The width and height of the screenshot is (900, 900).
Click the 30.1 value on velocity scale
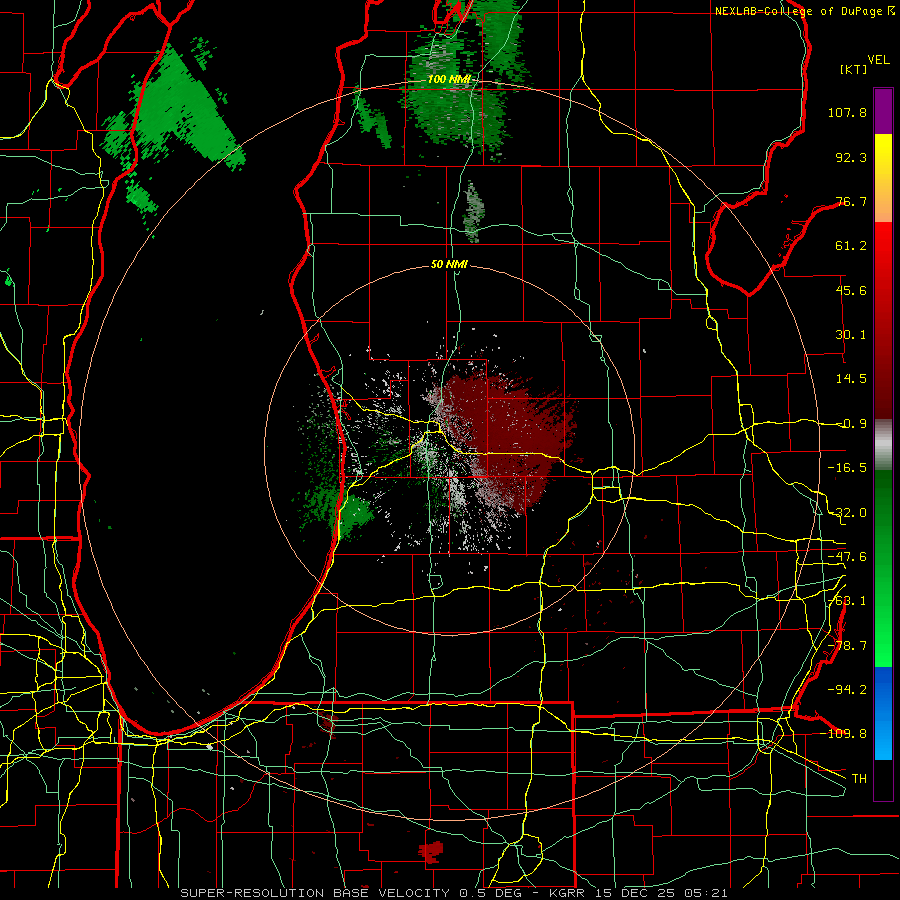click(x=851, y=335)
